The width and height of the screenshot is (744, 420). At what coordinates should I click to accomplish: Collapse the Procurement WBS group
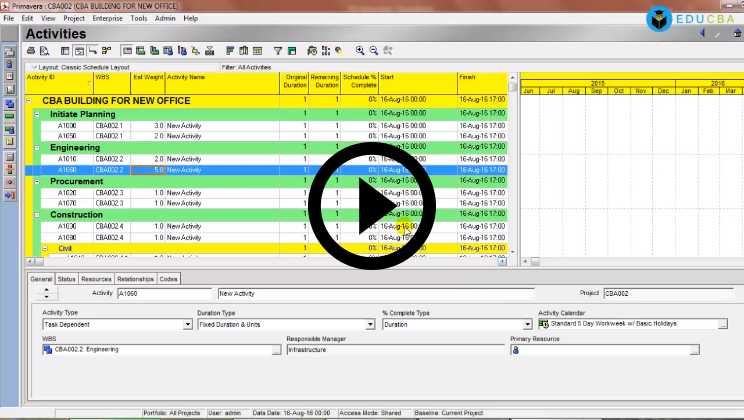(x=37, y=181)
